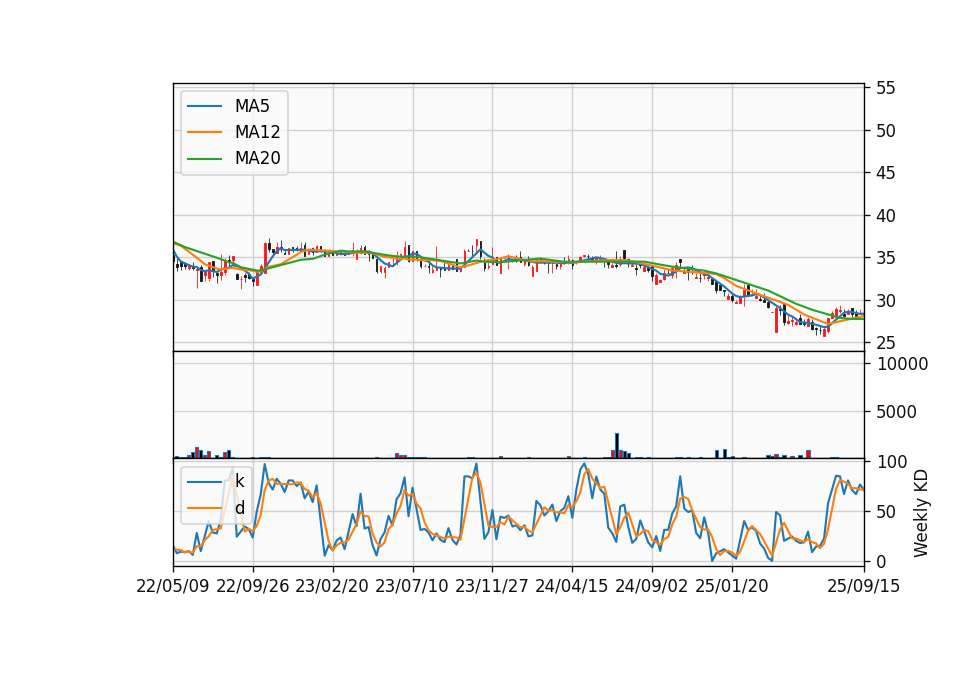Click the green MA20 legend line sample
Image resolution: width=960 pixels, height=690 pixels.
pyautogui.click(x=204, y=159)
